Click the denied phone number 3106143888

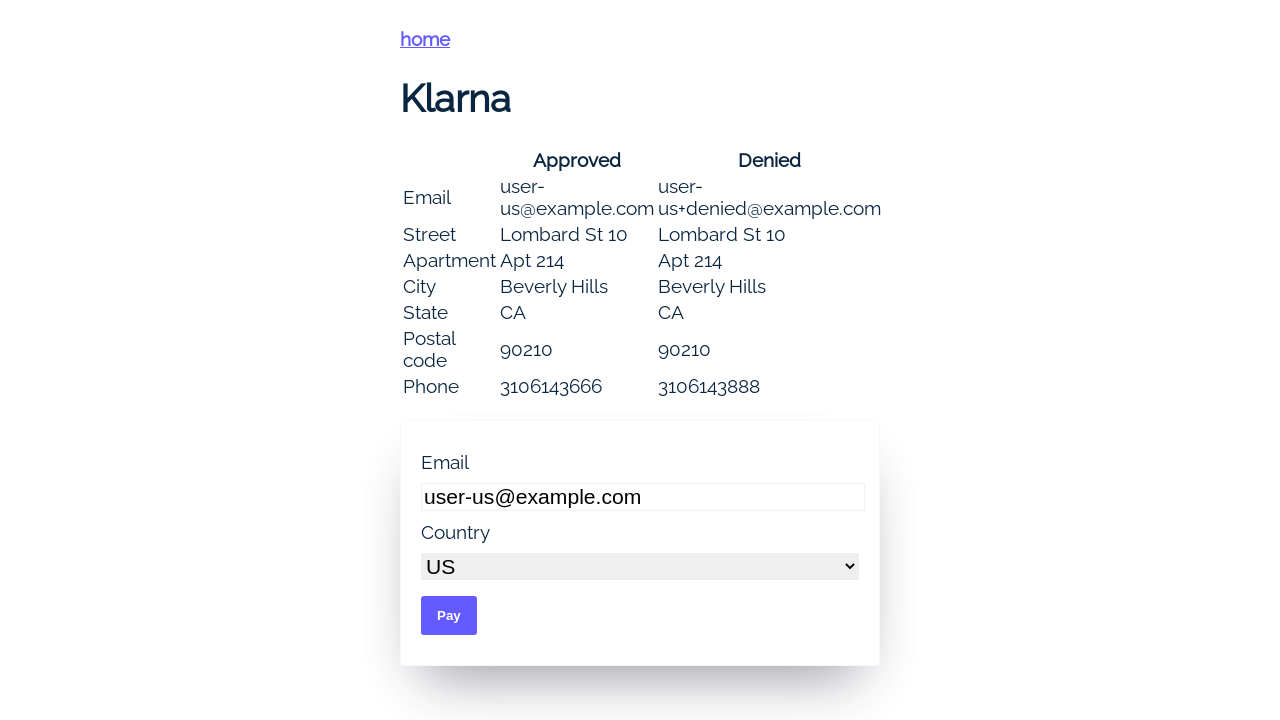coord(709,387)
